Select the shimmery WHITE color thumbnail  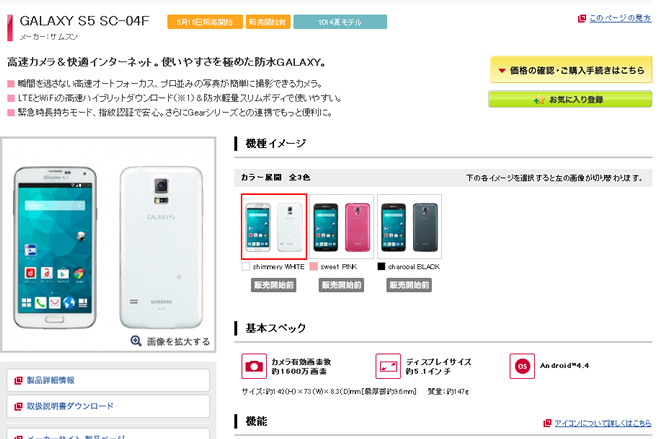(274, 226)
